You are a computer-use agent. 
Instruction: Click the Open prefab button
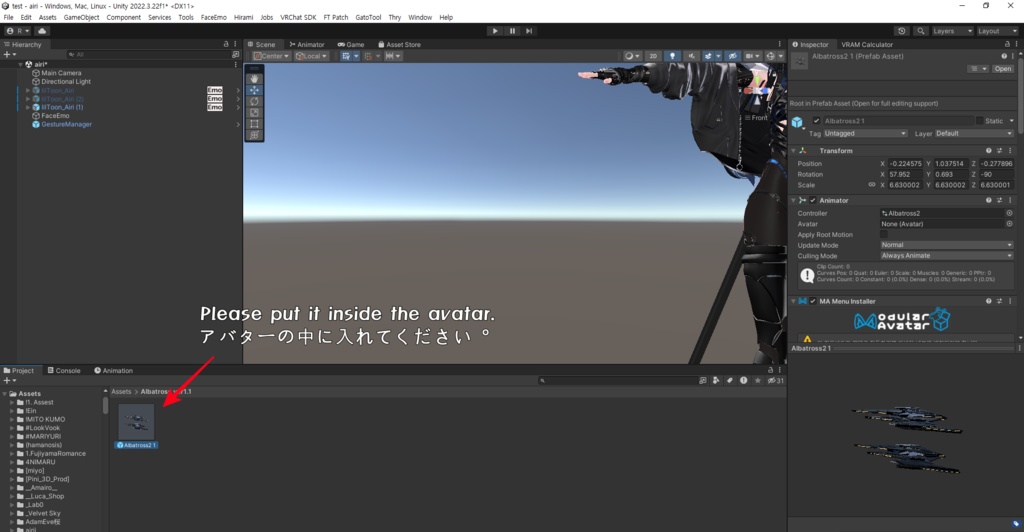[1002, 69]
